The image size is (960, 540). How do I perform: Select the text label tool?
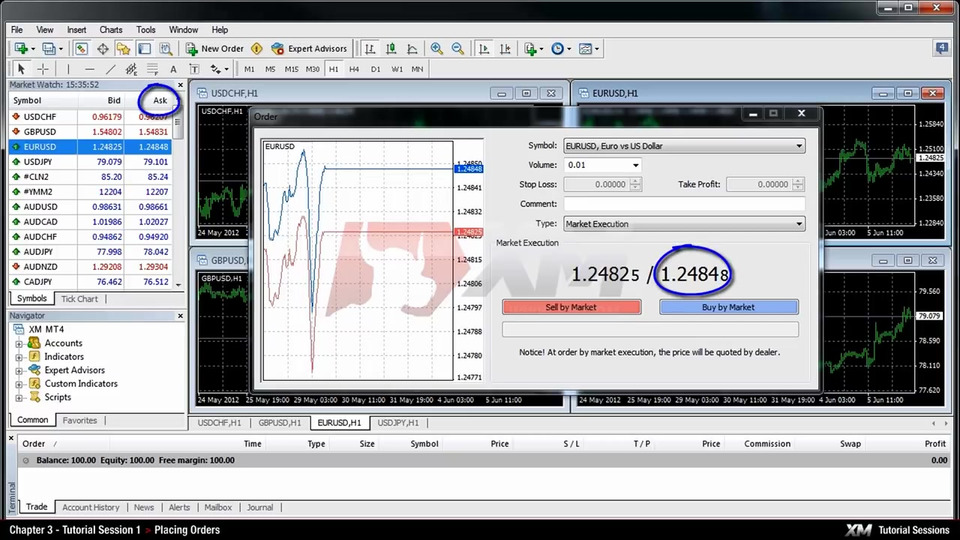(x=194, y=69)
